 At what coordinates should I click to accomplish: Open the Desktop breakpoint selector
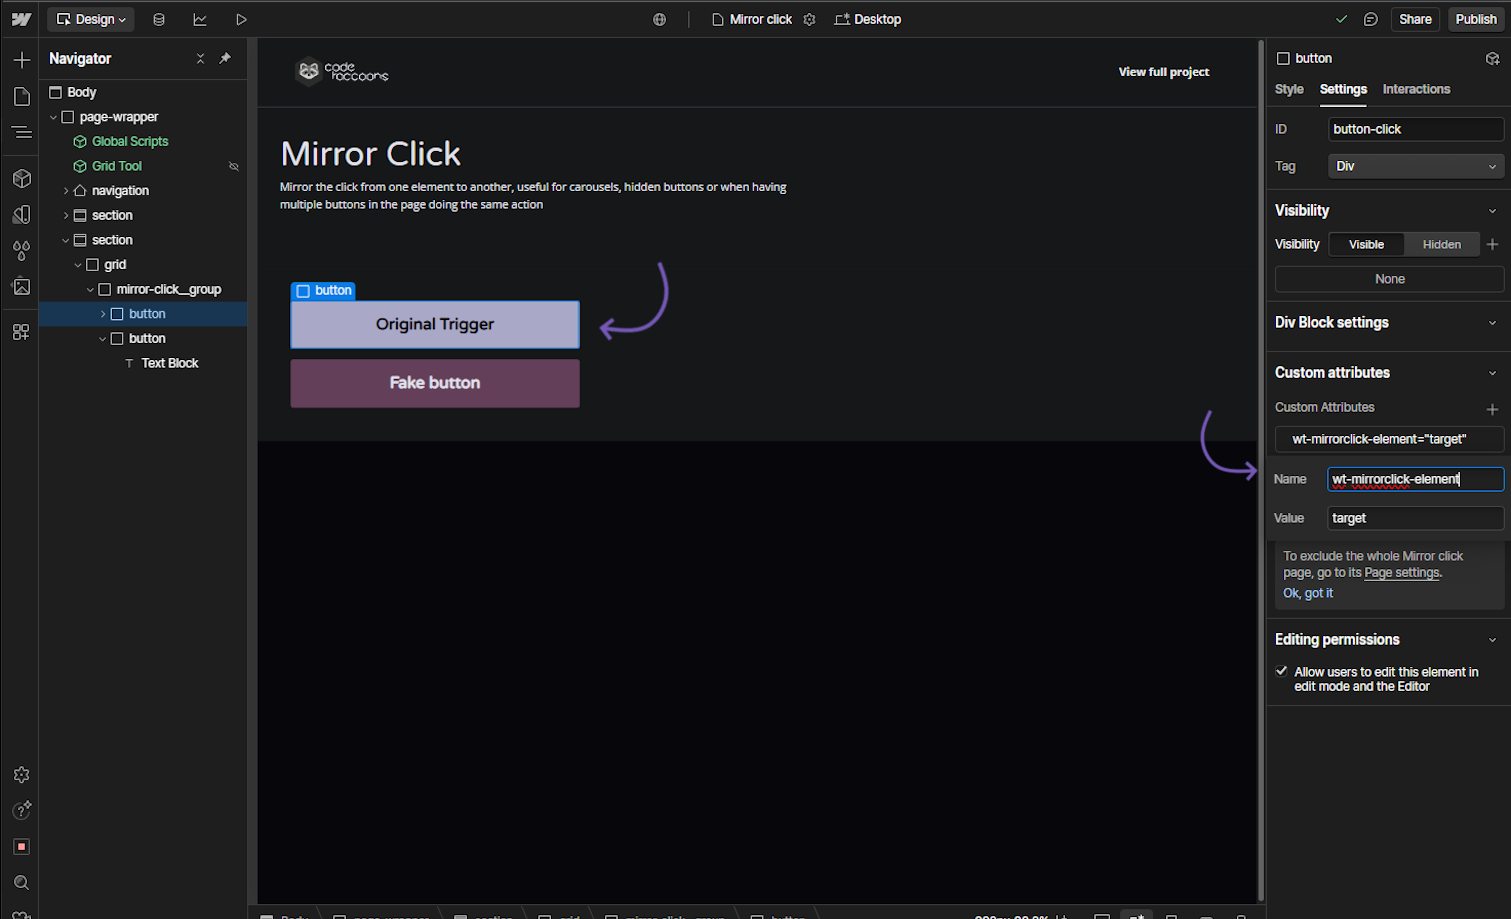pos(868,19)
